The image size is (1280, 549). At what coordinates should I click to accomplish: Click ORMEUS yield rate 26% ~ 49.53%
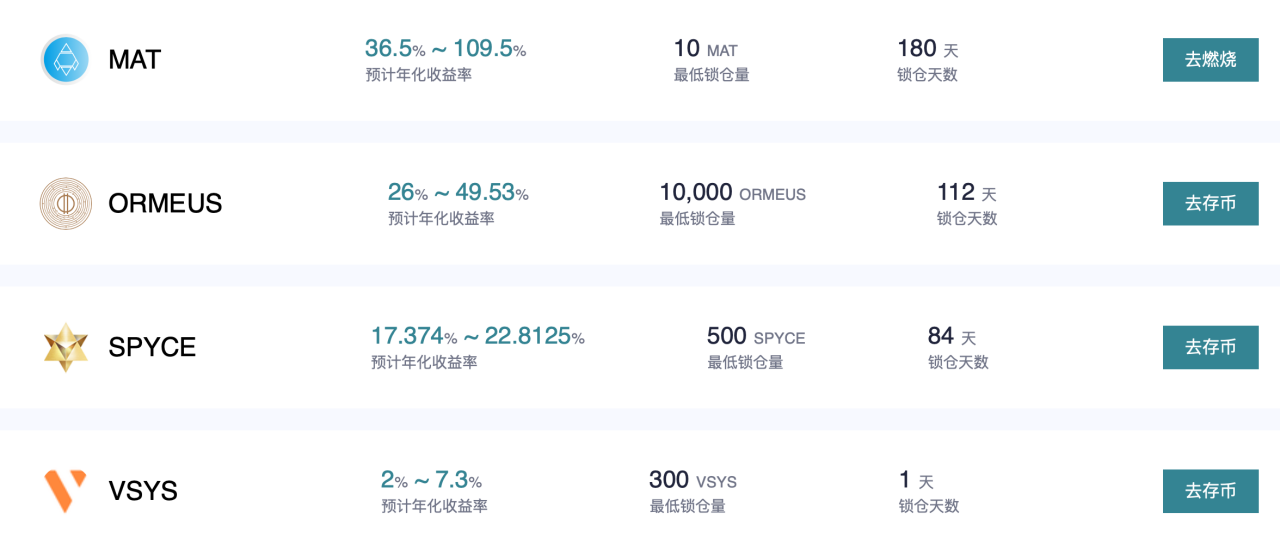point(458,192)
